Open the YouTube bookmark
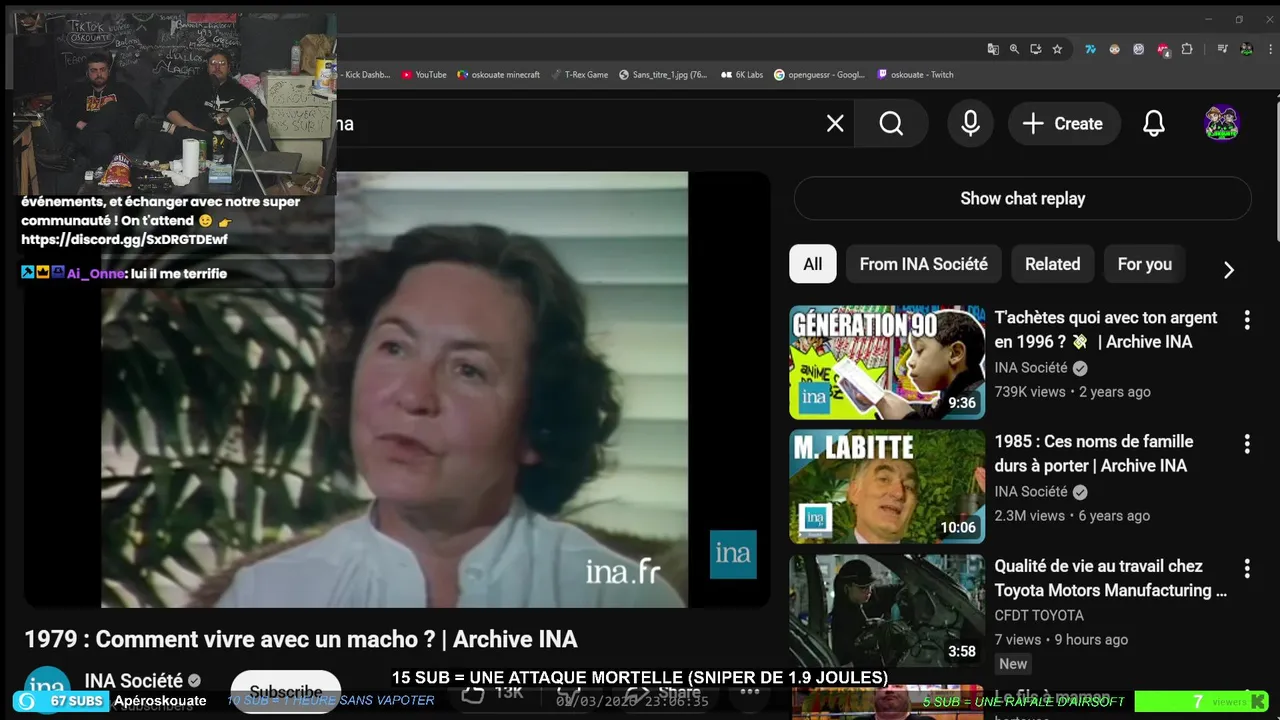Image resolution: width=1280 pixels, height=720 pixels. coord(424,75)
